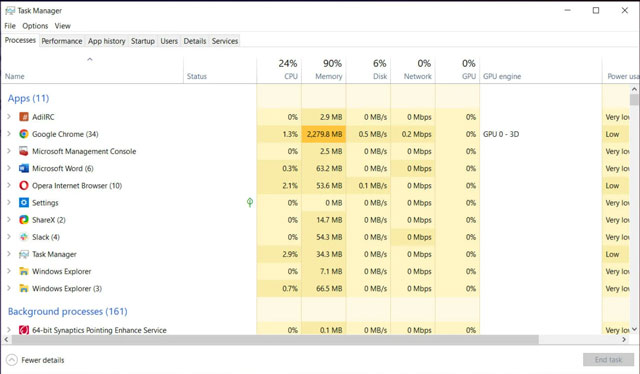Sort by the Network column header
The width and height of the screenshot is (640, 374).
413,69
